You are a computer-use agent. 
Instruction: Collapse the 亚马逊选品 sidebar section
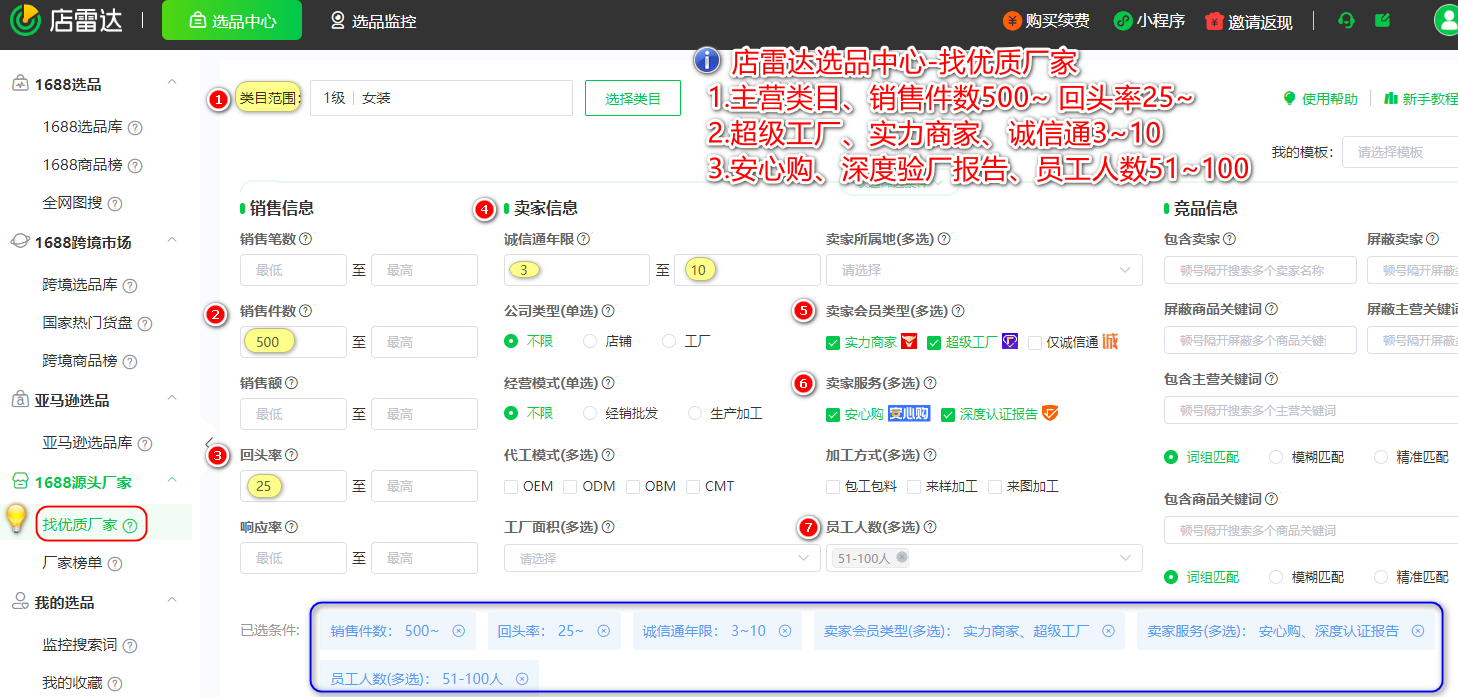172,400
